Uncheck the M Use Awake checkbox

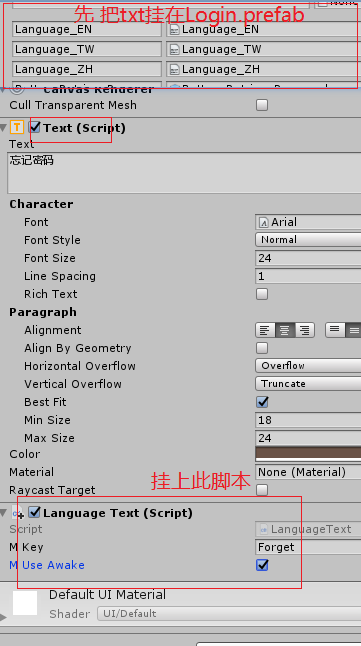point(262,565)
